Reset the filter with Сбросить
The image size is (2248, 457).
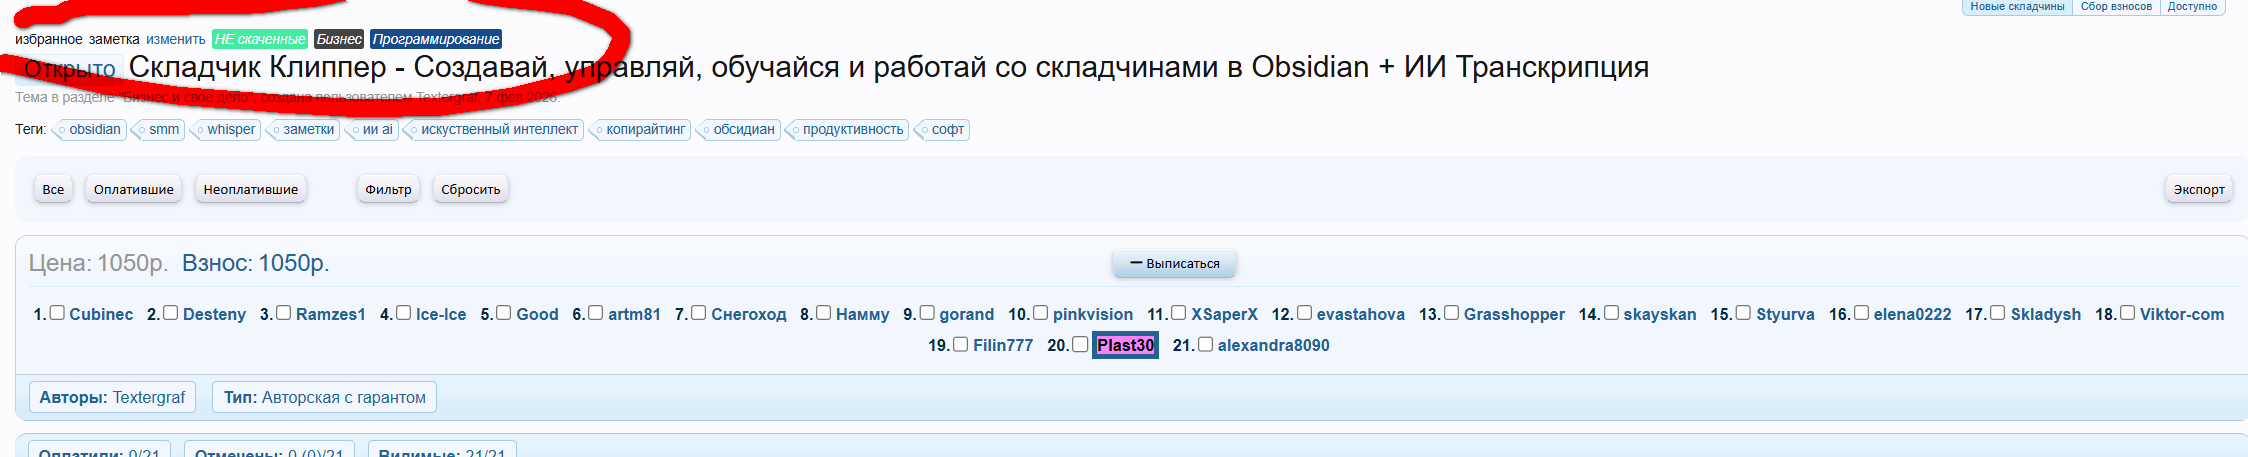[471, 190]
